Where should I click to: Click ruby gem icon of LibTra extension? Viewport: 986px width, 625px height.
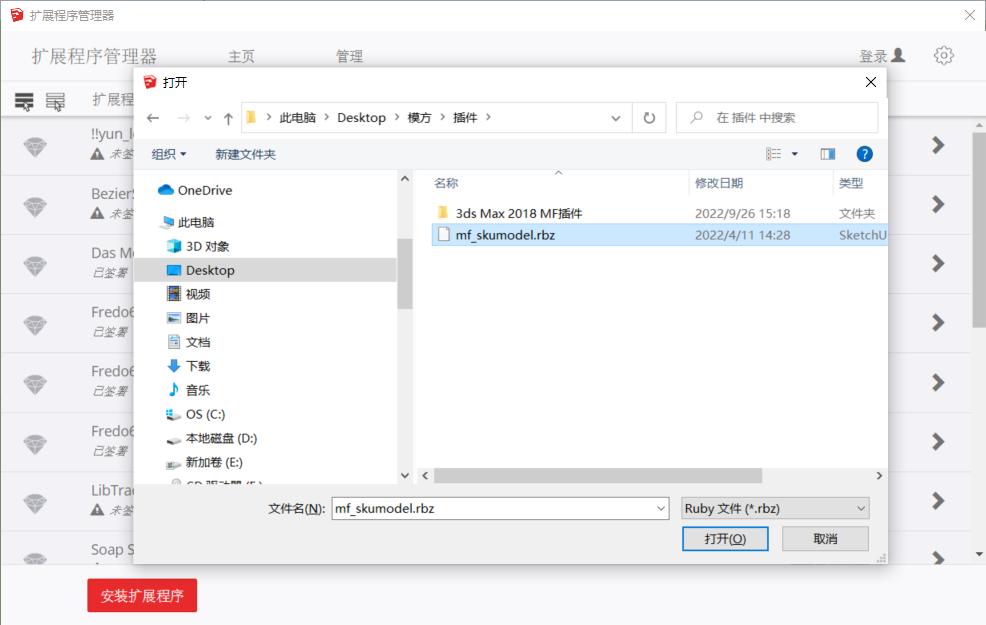click(35, 502)
